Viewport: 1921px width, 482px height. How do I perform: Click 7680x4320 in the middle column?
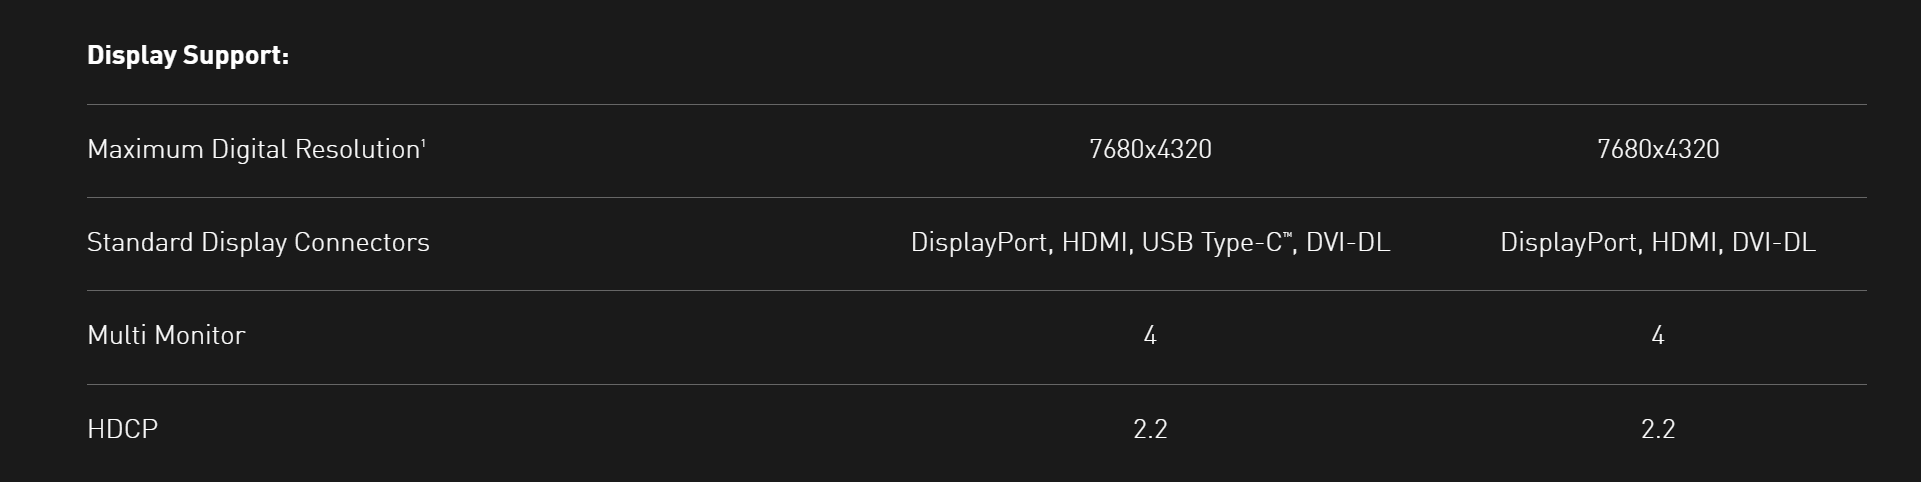tap(1150, 150)
